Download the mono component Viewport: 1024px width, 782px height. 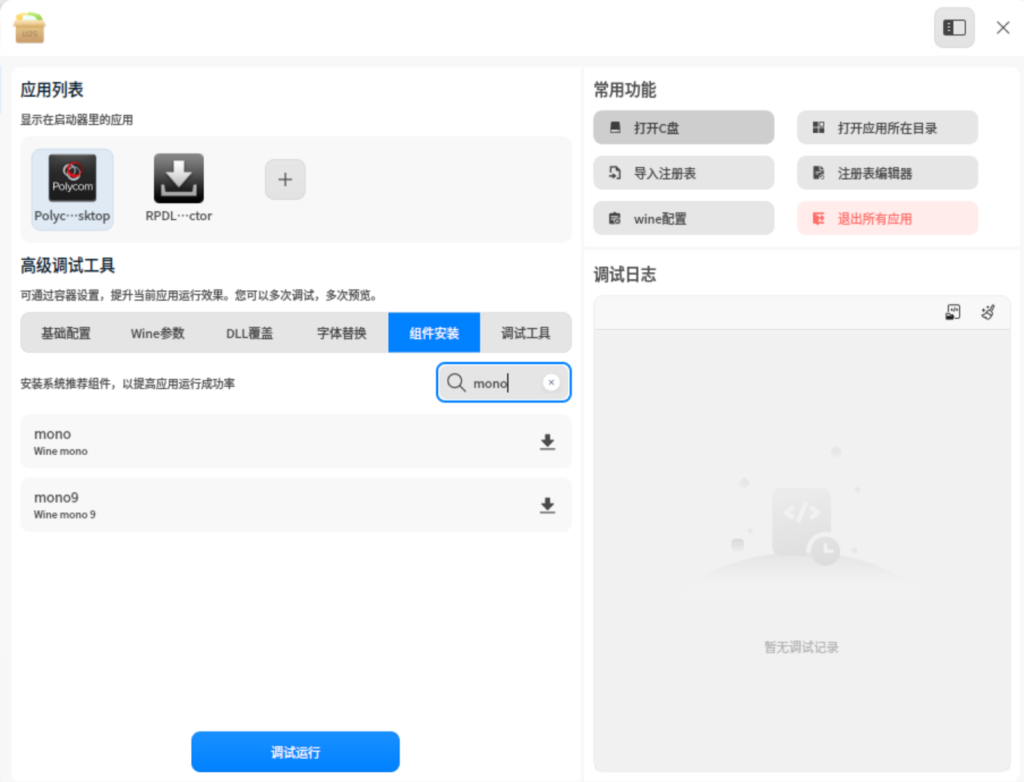[547, 442]
